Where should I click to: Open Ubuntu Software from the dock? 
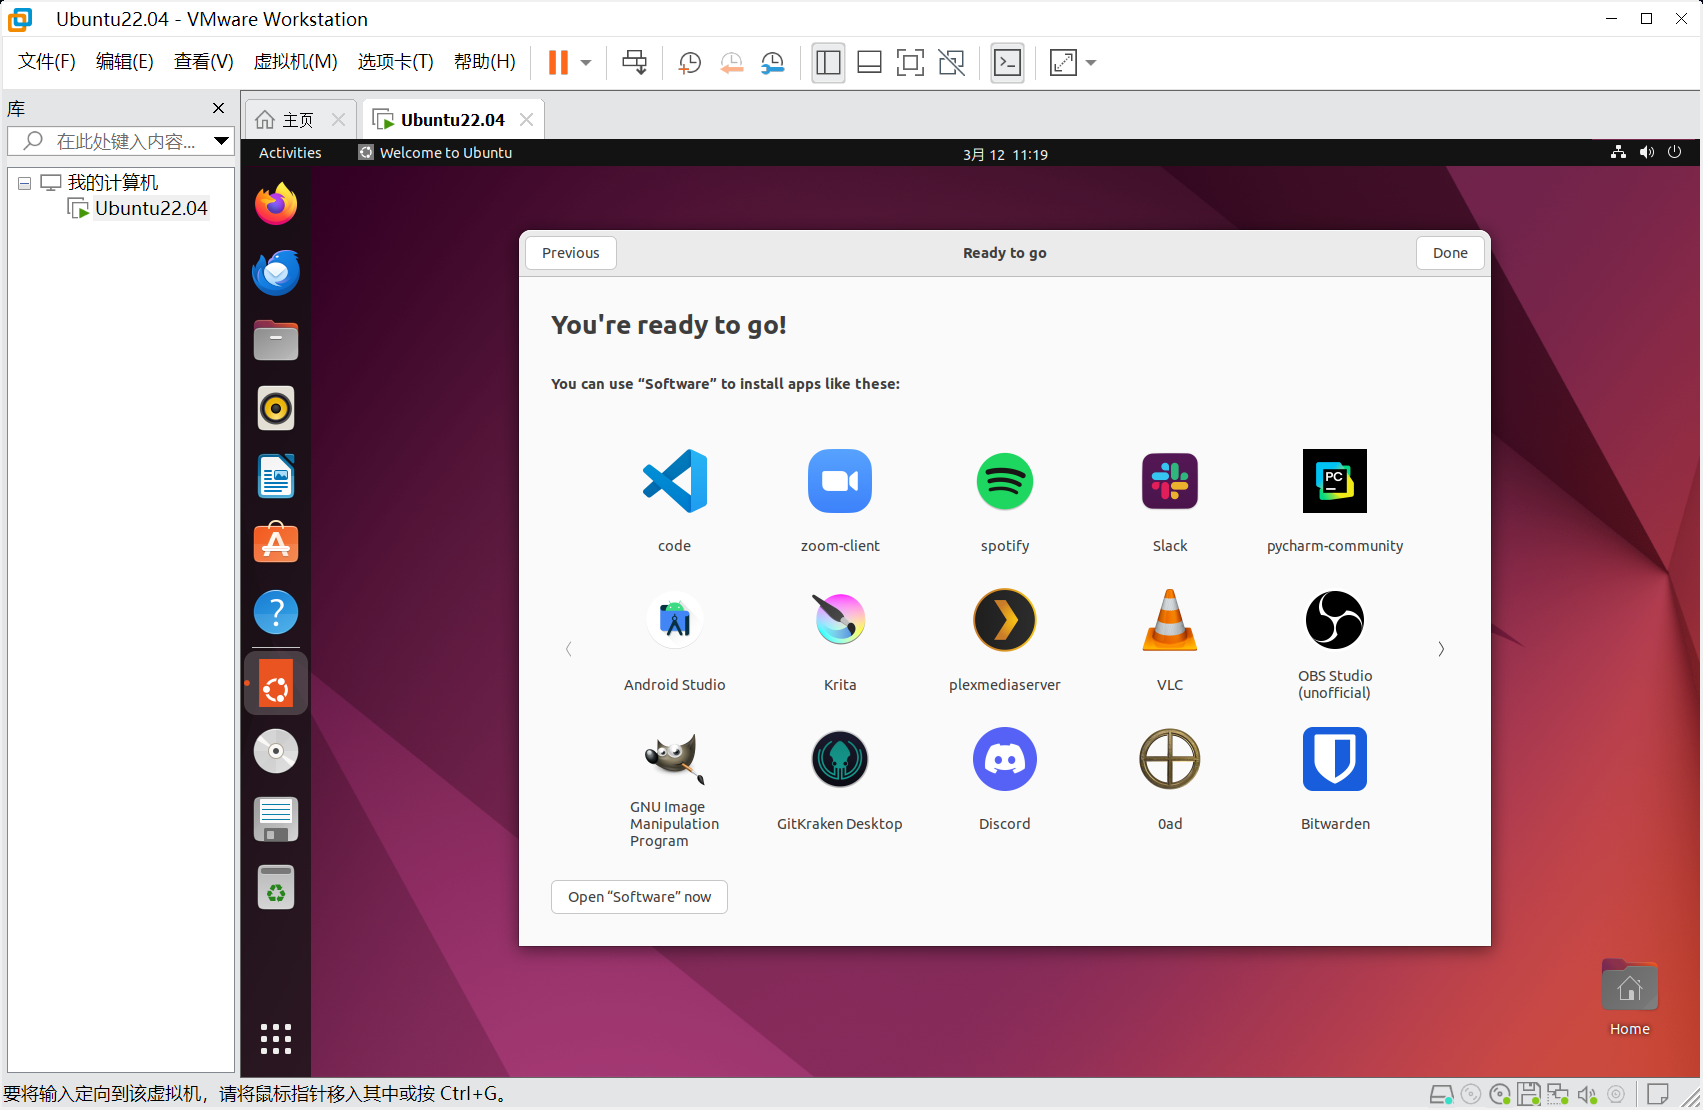(x=276, y=544)
